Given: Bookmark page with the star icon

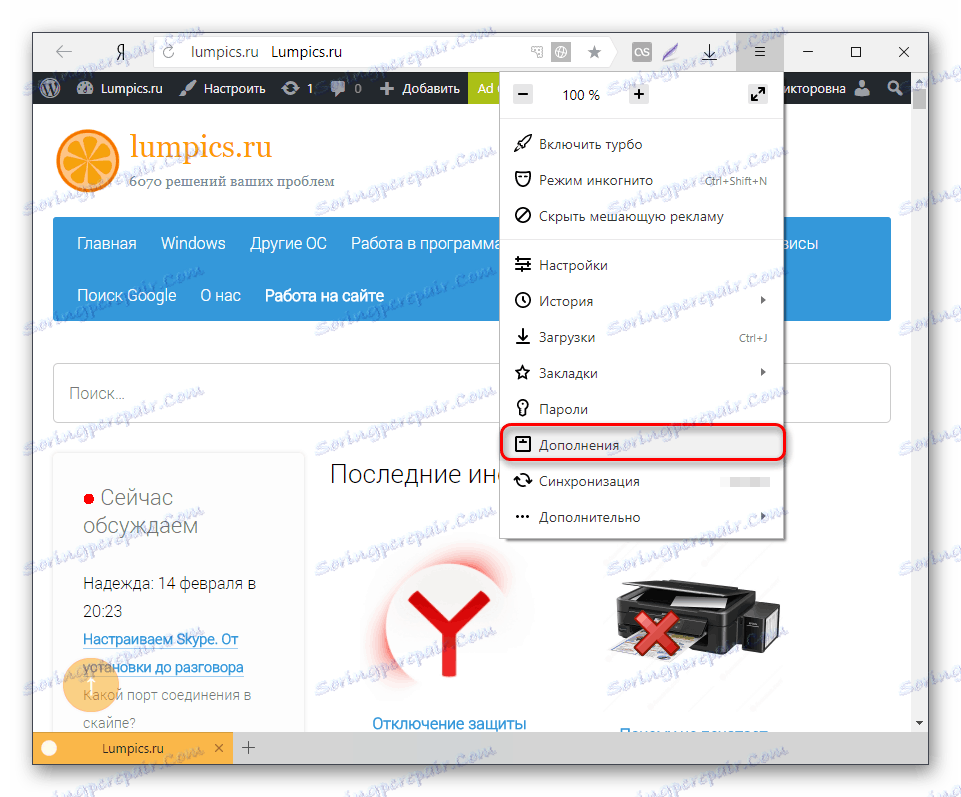Looking at the screenshot, I should 594,52.
